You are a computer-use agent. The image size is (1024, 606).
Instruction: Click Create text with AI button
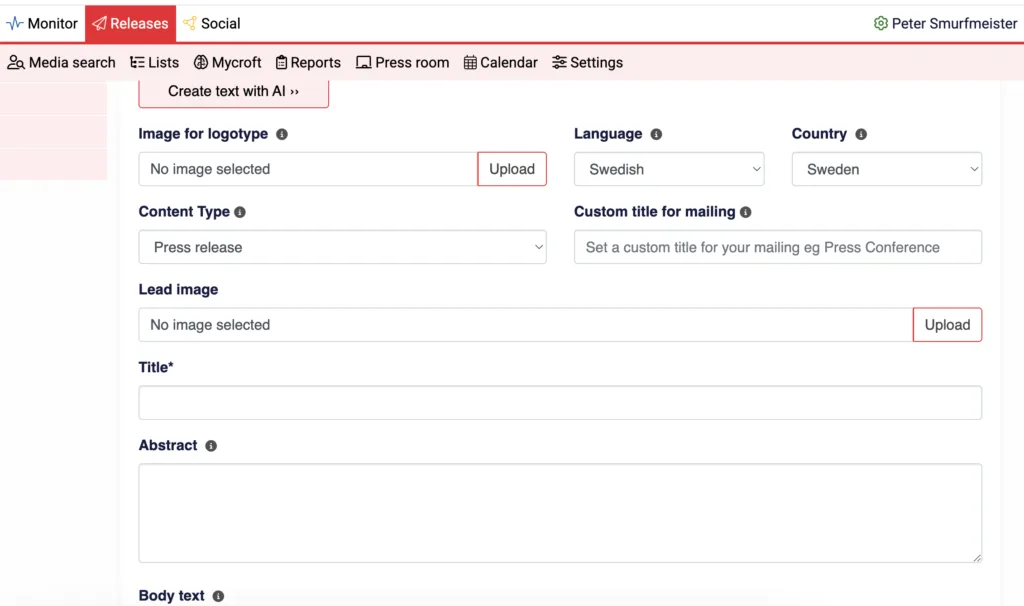[x=233, y=91]
